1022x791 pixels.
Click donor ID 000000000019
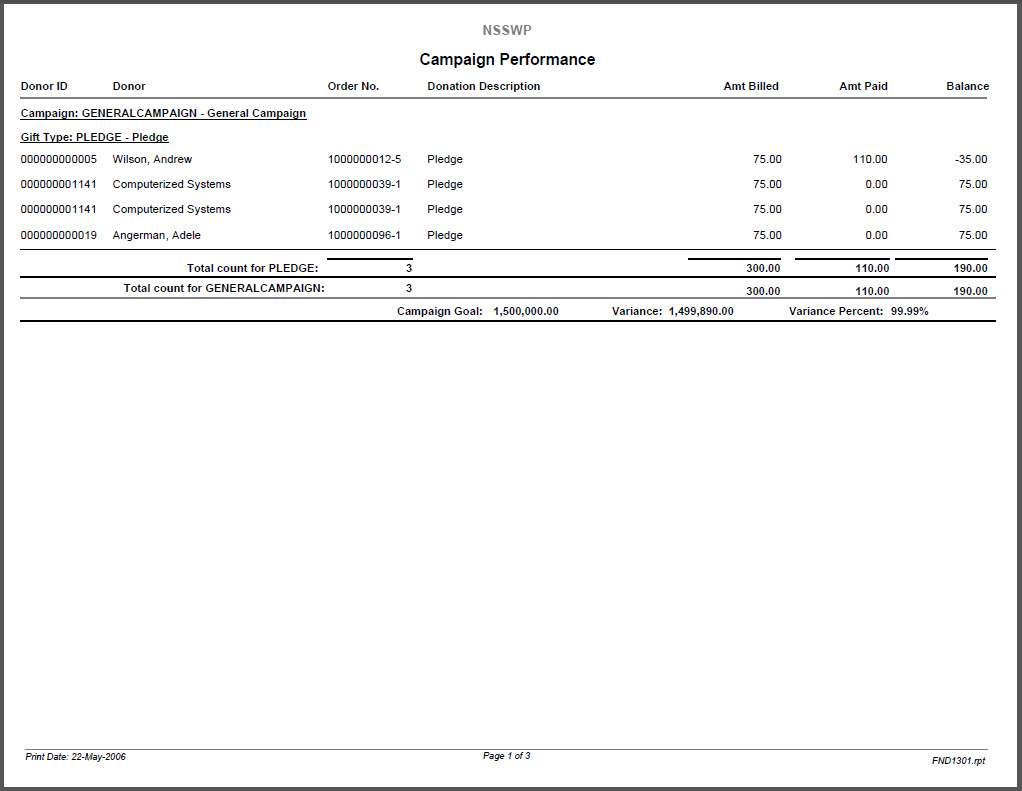59,235
